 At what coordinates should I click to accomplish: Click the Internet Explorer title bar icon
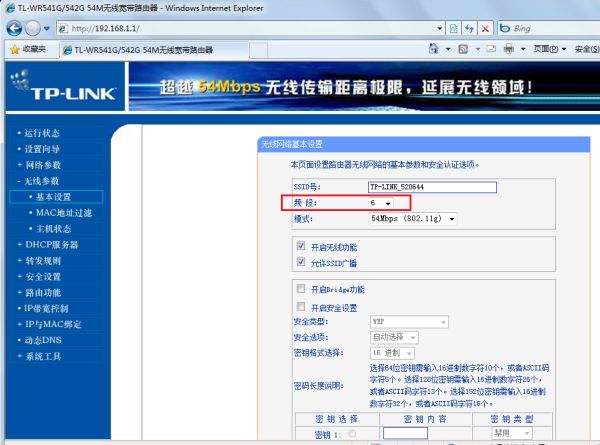[10, 8]
